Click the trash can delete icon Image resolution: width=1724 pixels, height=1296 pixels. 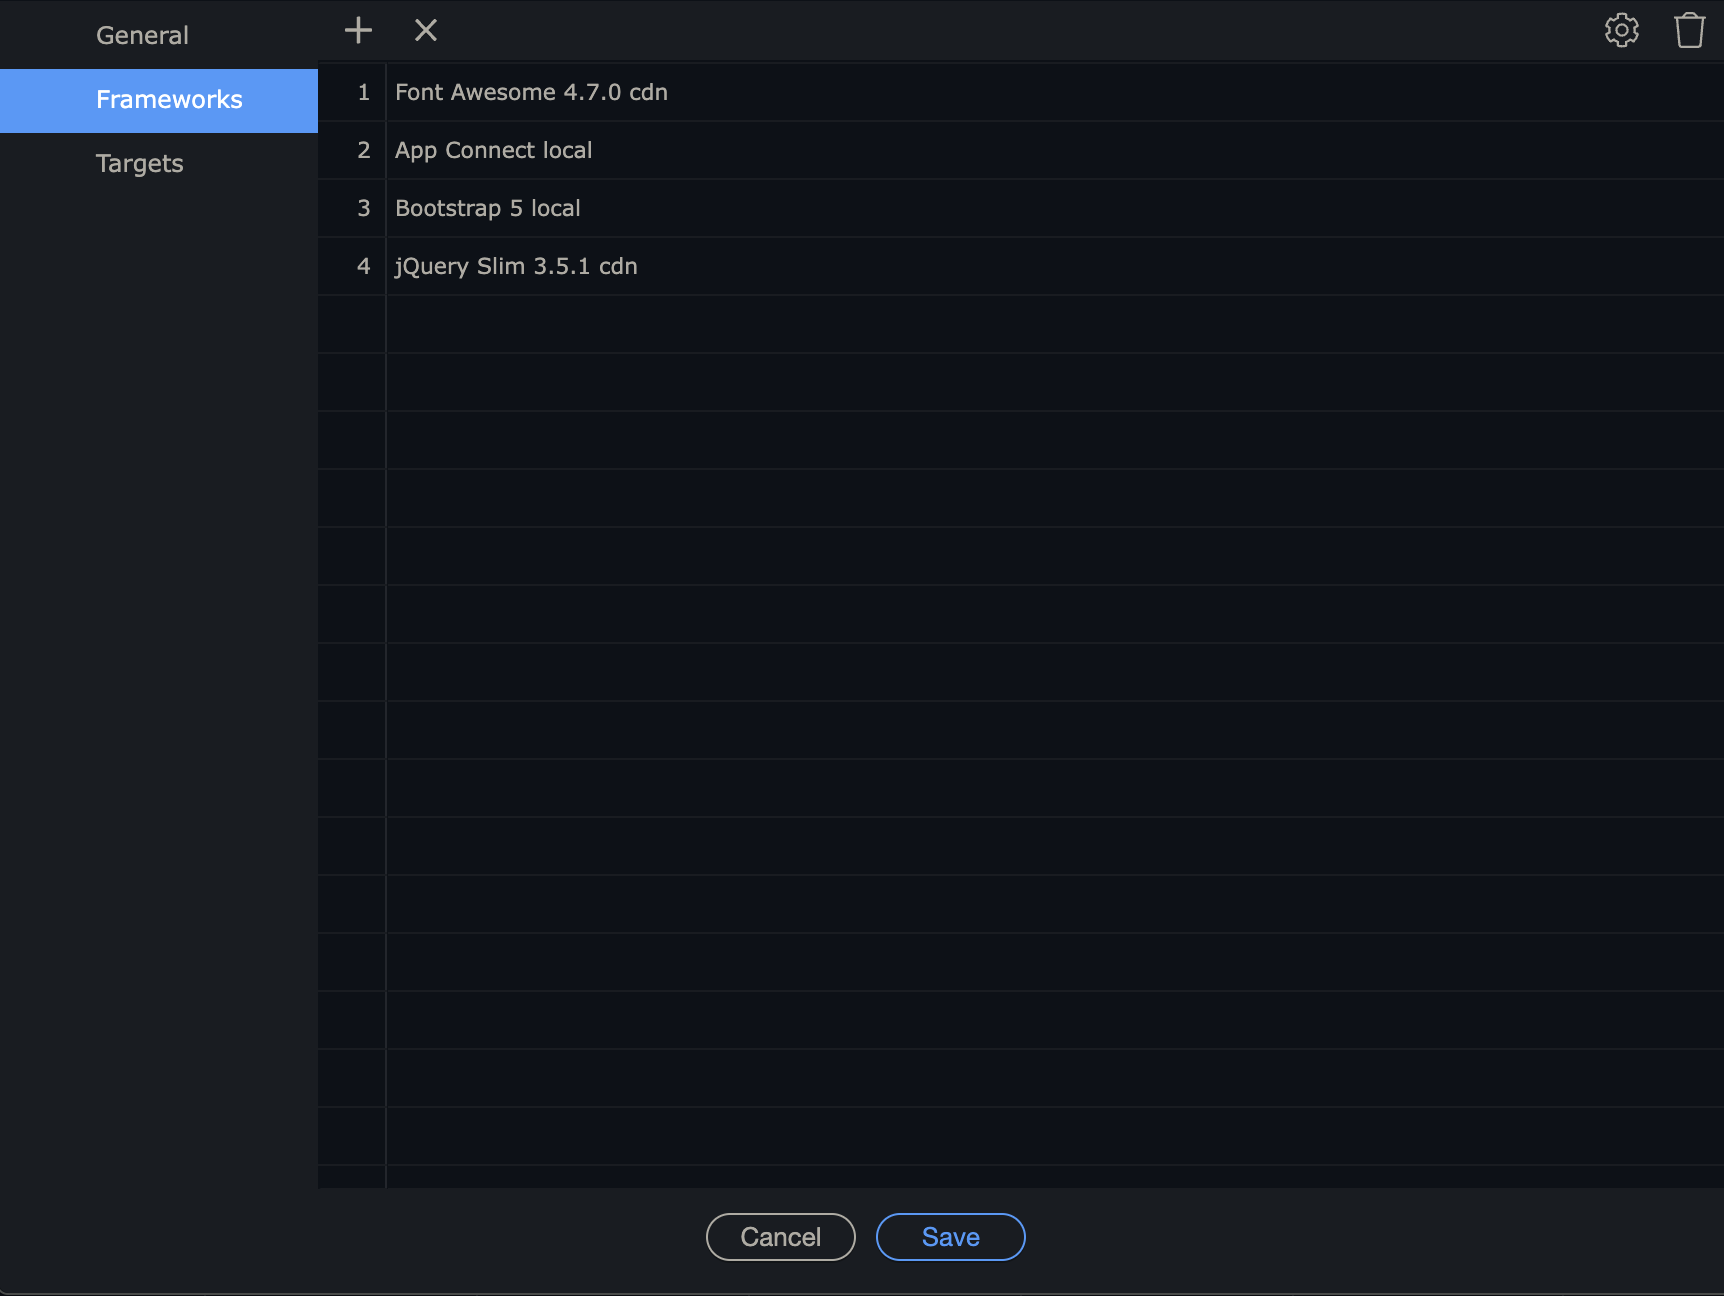pyautogui.click(x=1689, y=31)
